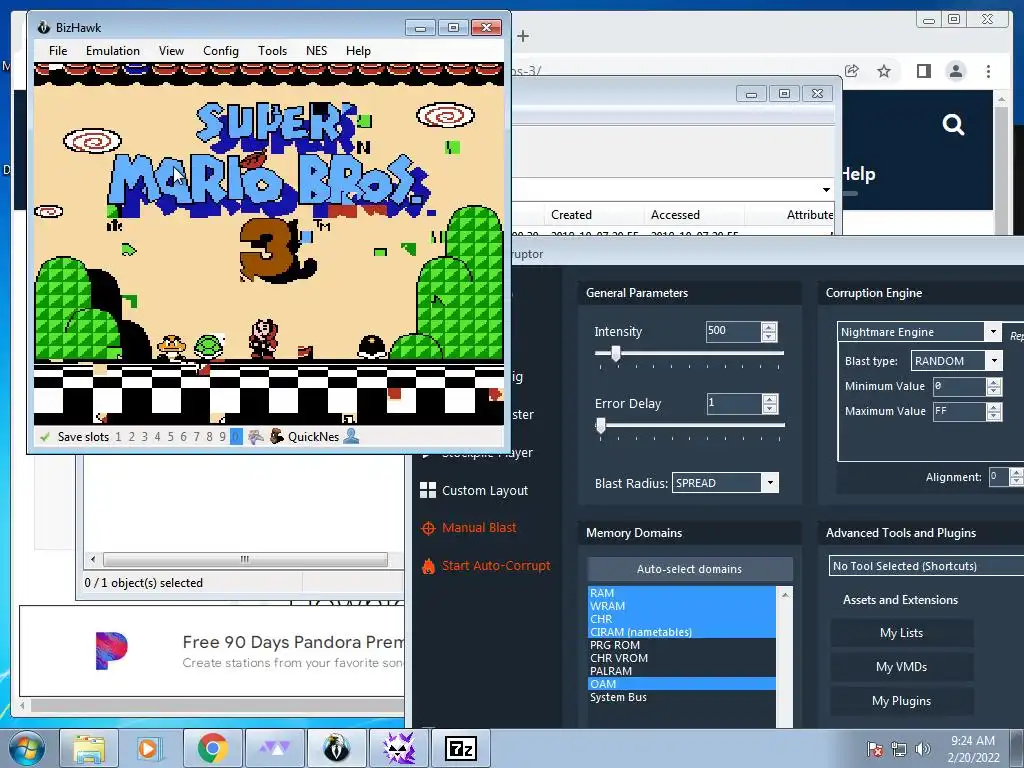Screen dimensions: 1024x768
Task: Open My Plugins
Action: point(901,701)
